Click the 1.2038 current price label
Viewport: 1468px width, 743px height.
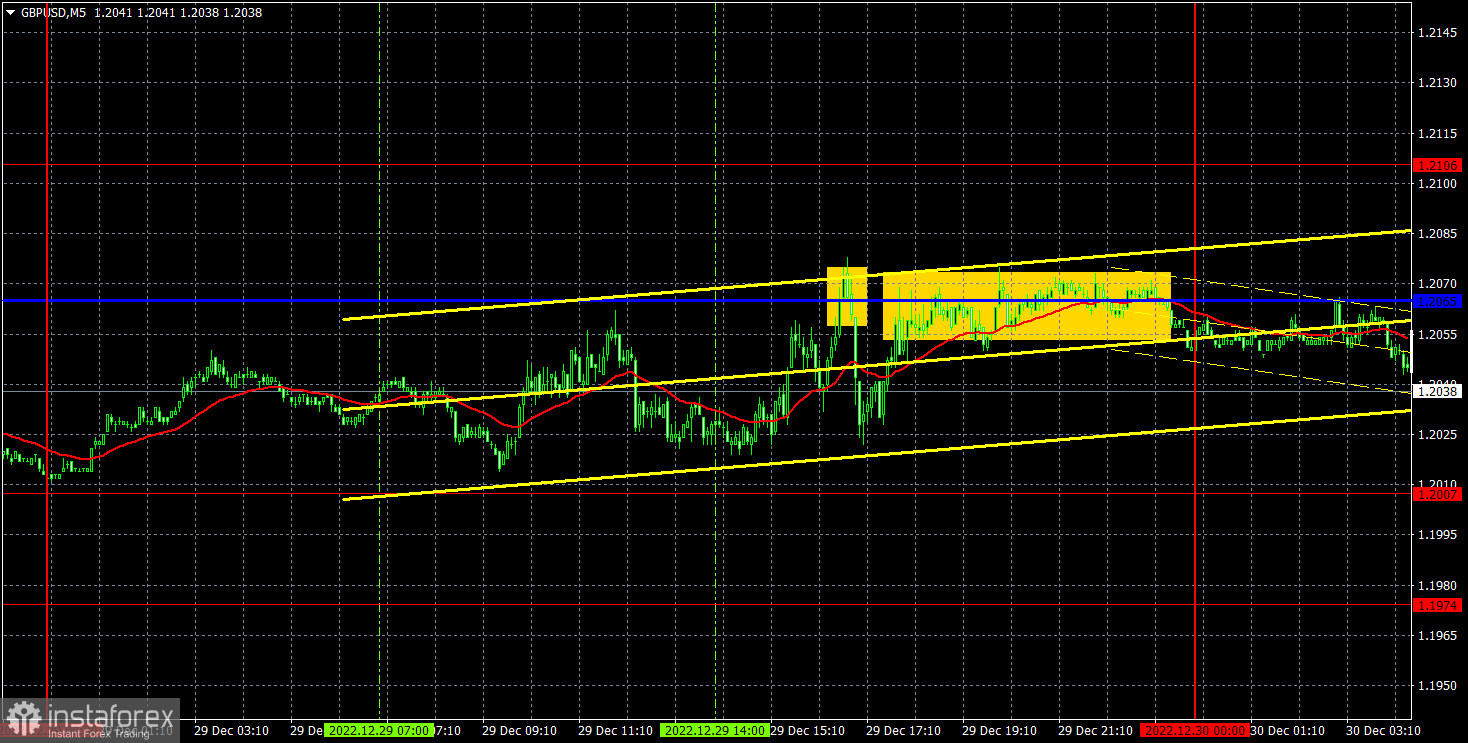pos(1438,392)
